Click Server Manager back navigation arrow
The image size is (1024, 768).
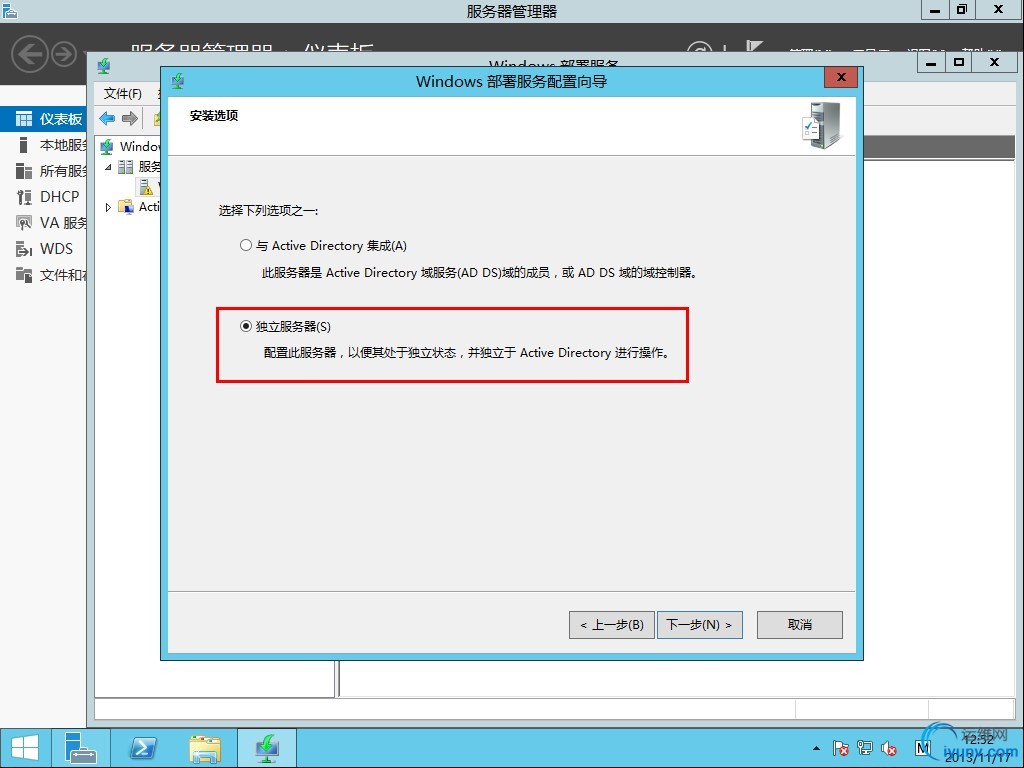[30, 54]
